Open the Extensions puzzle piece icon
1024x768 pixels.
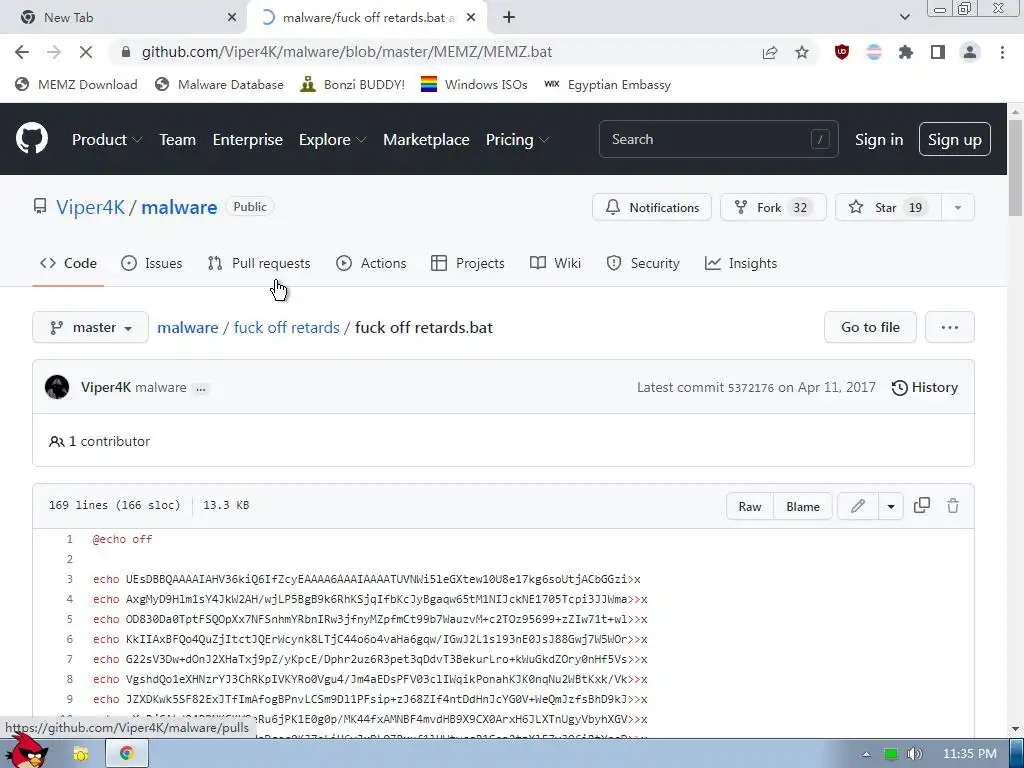(906, 52)
